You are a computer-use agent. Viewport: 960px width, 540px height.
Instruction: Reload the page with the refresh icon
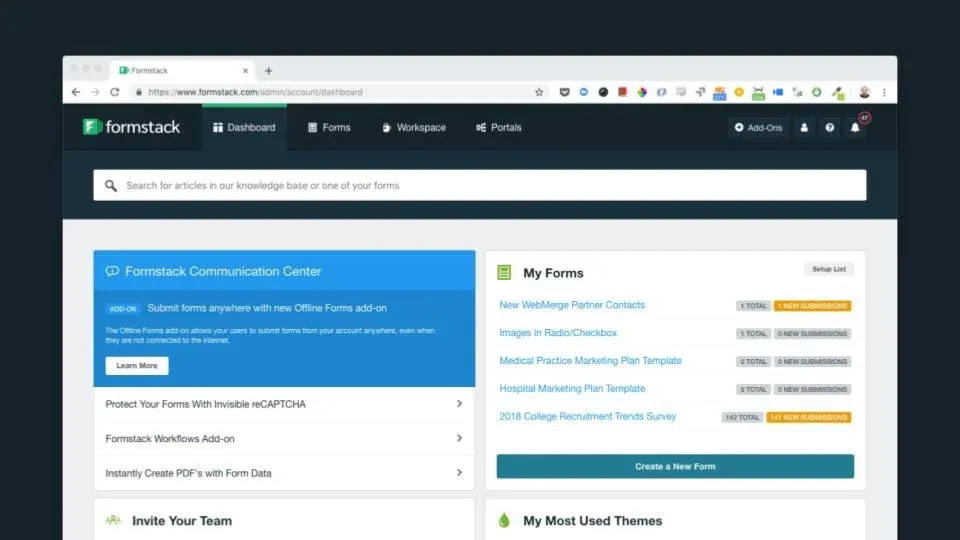tap(114, 92)
